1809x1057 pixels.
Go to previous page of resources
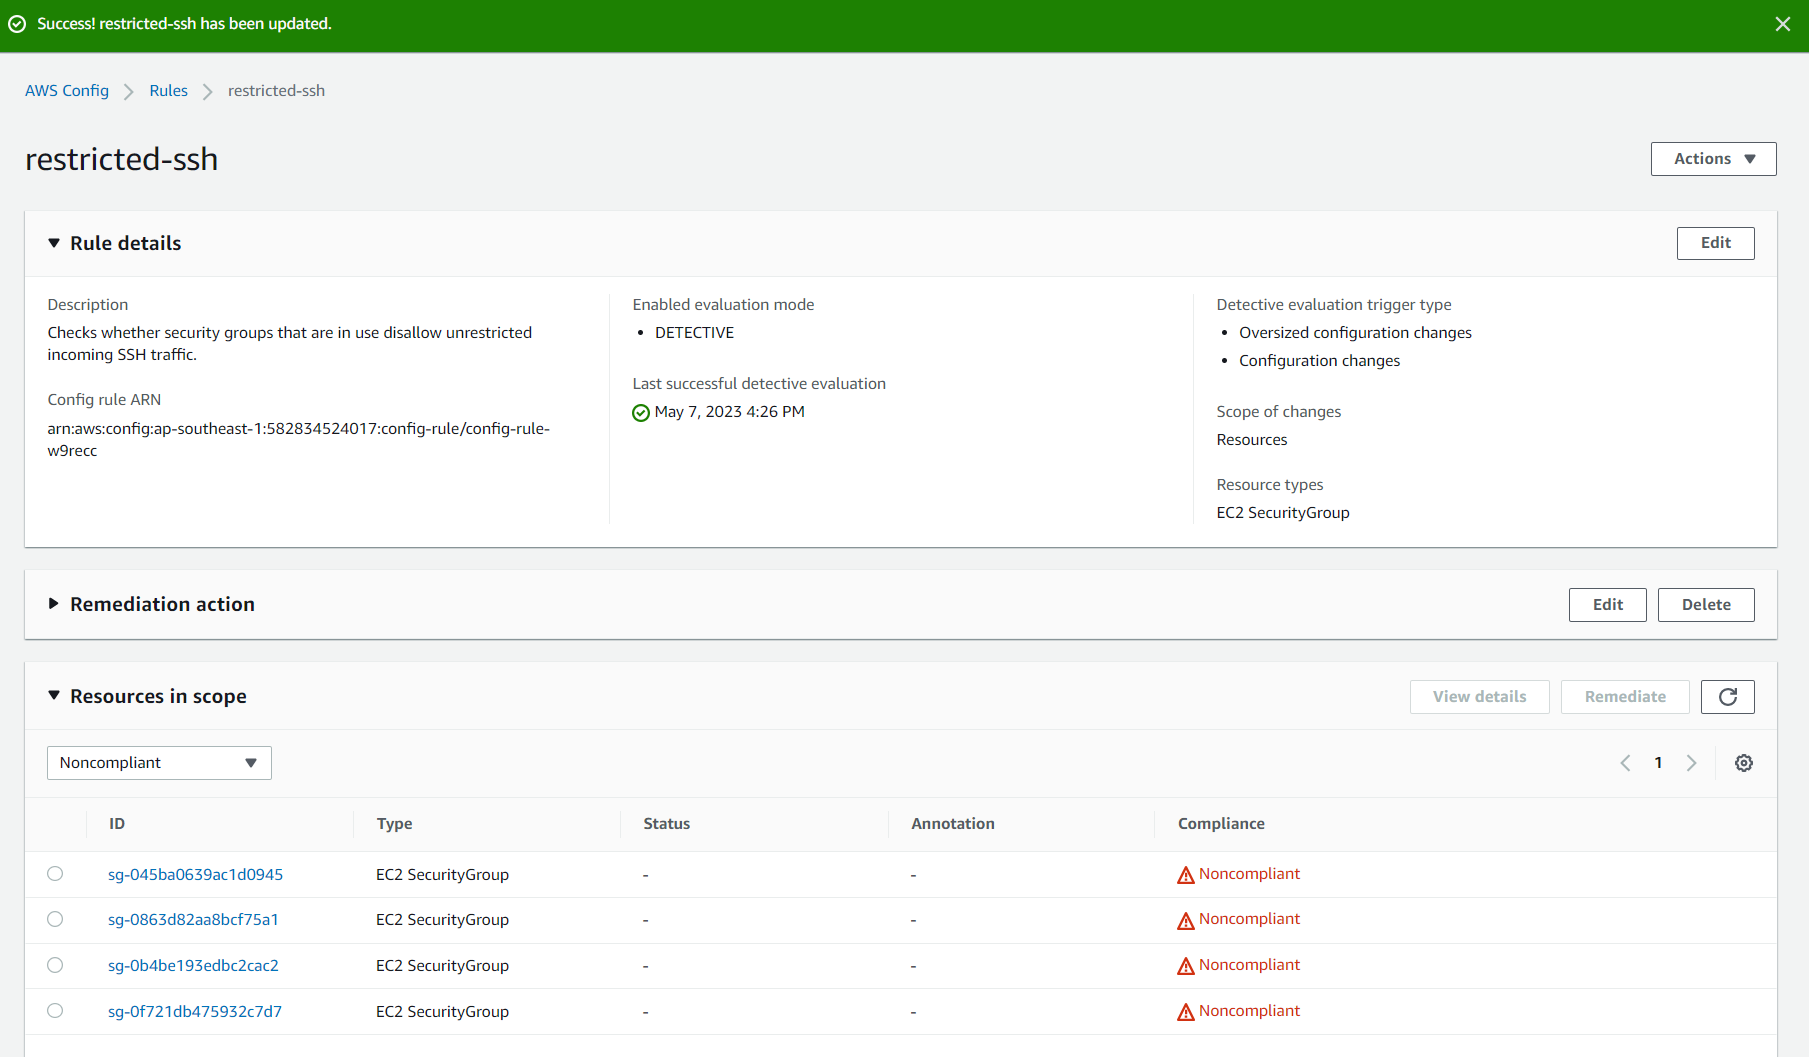[1625, 763]
